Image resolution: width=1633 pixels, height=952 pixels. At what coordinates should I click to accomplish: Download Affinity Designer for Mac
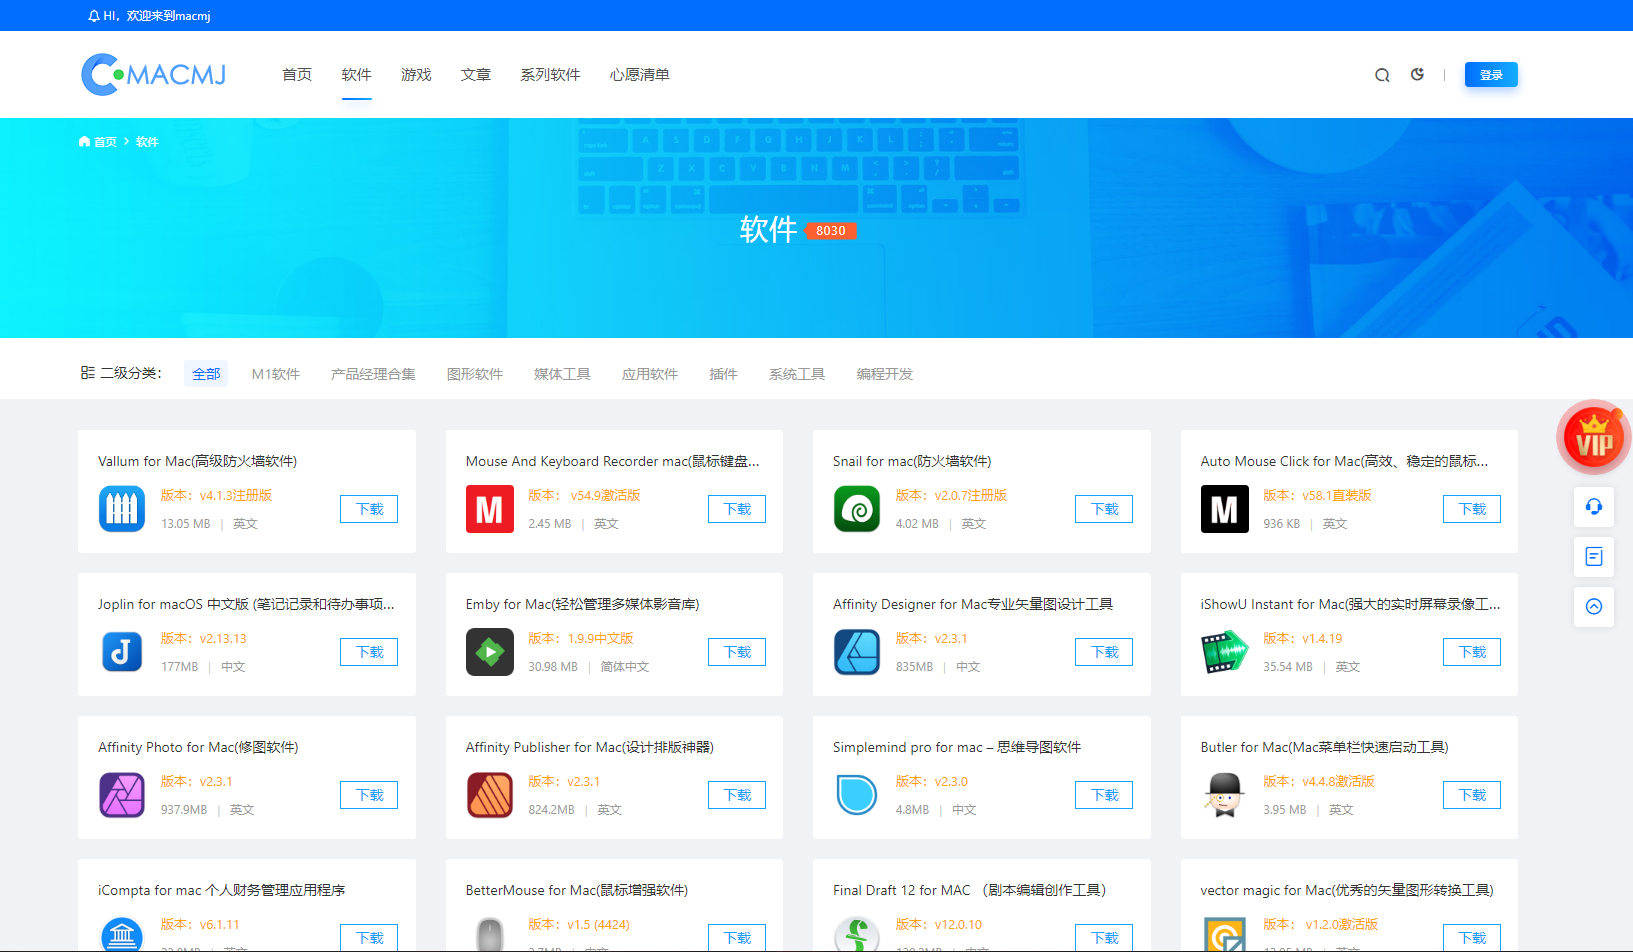1104,652
